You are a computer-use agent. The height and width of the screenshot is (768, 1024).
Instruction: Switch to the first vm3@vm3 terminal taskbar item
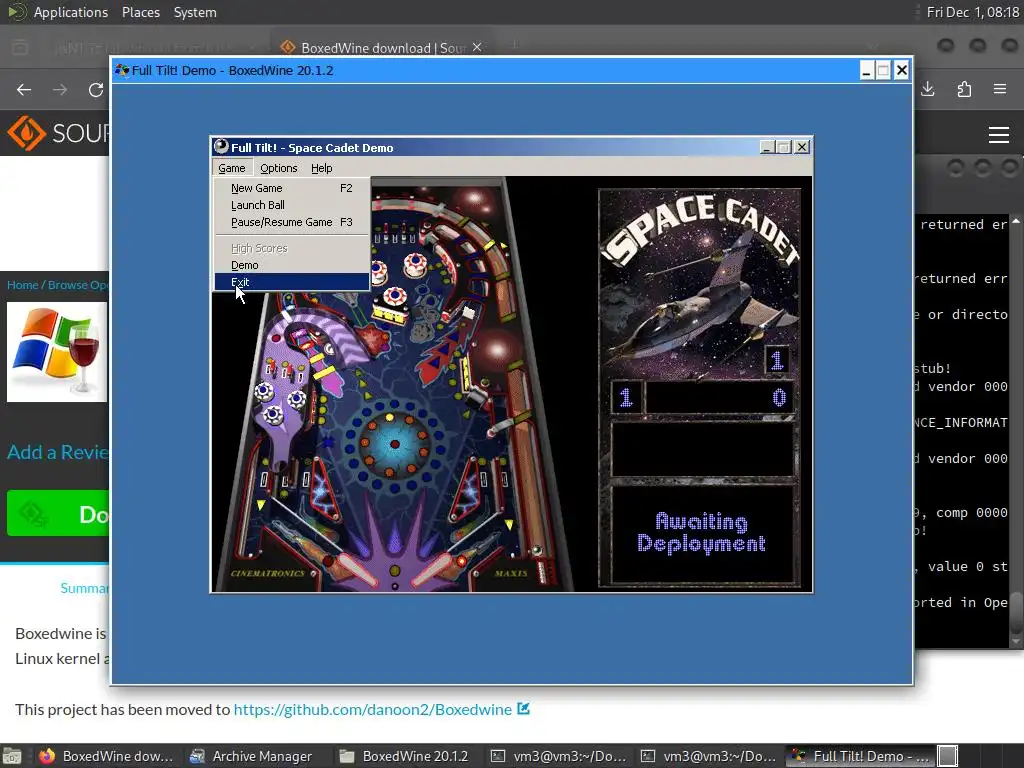coord(558,756)
